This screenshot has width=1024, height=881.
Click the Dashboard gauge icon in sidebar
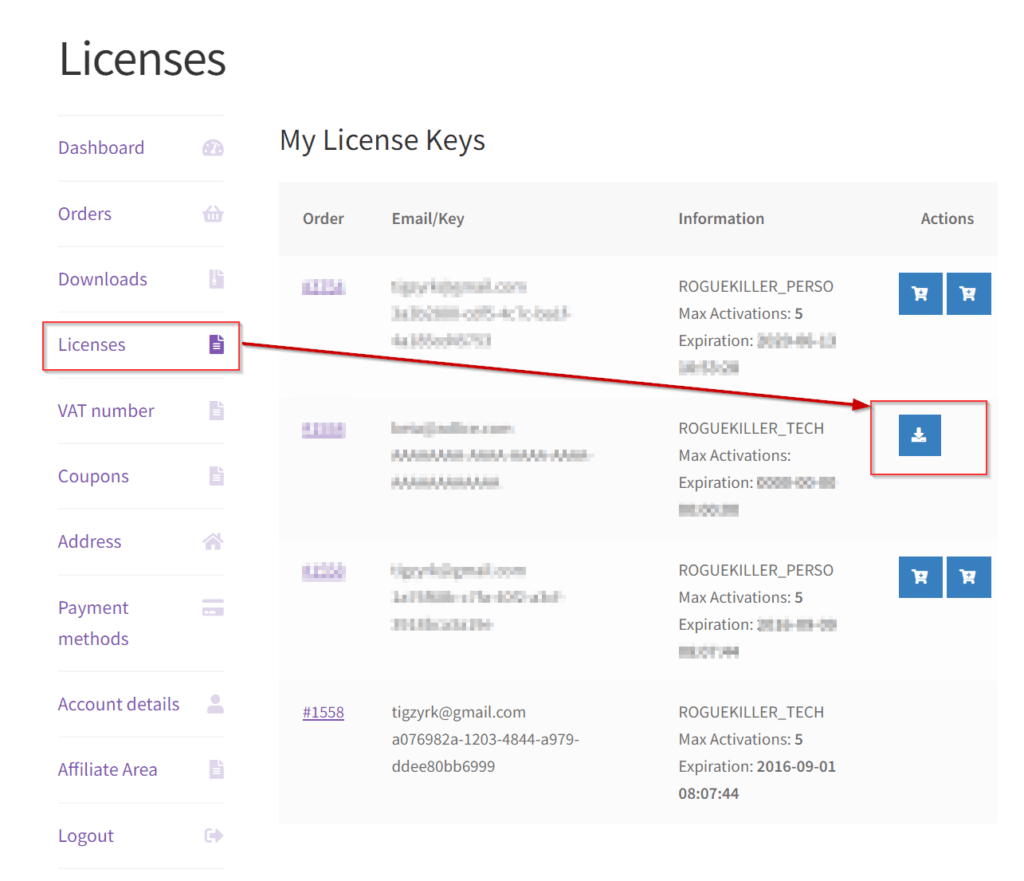click(x=213, y=148)
